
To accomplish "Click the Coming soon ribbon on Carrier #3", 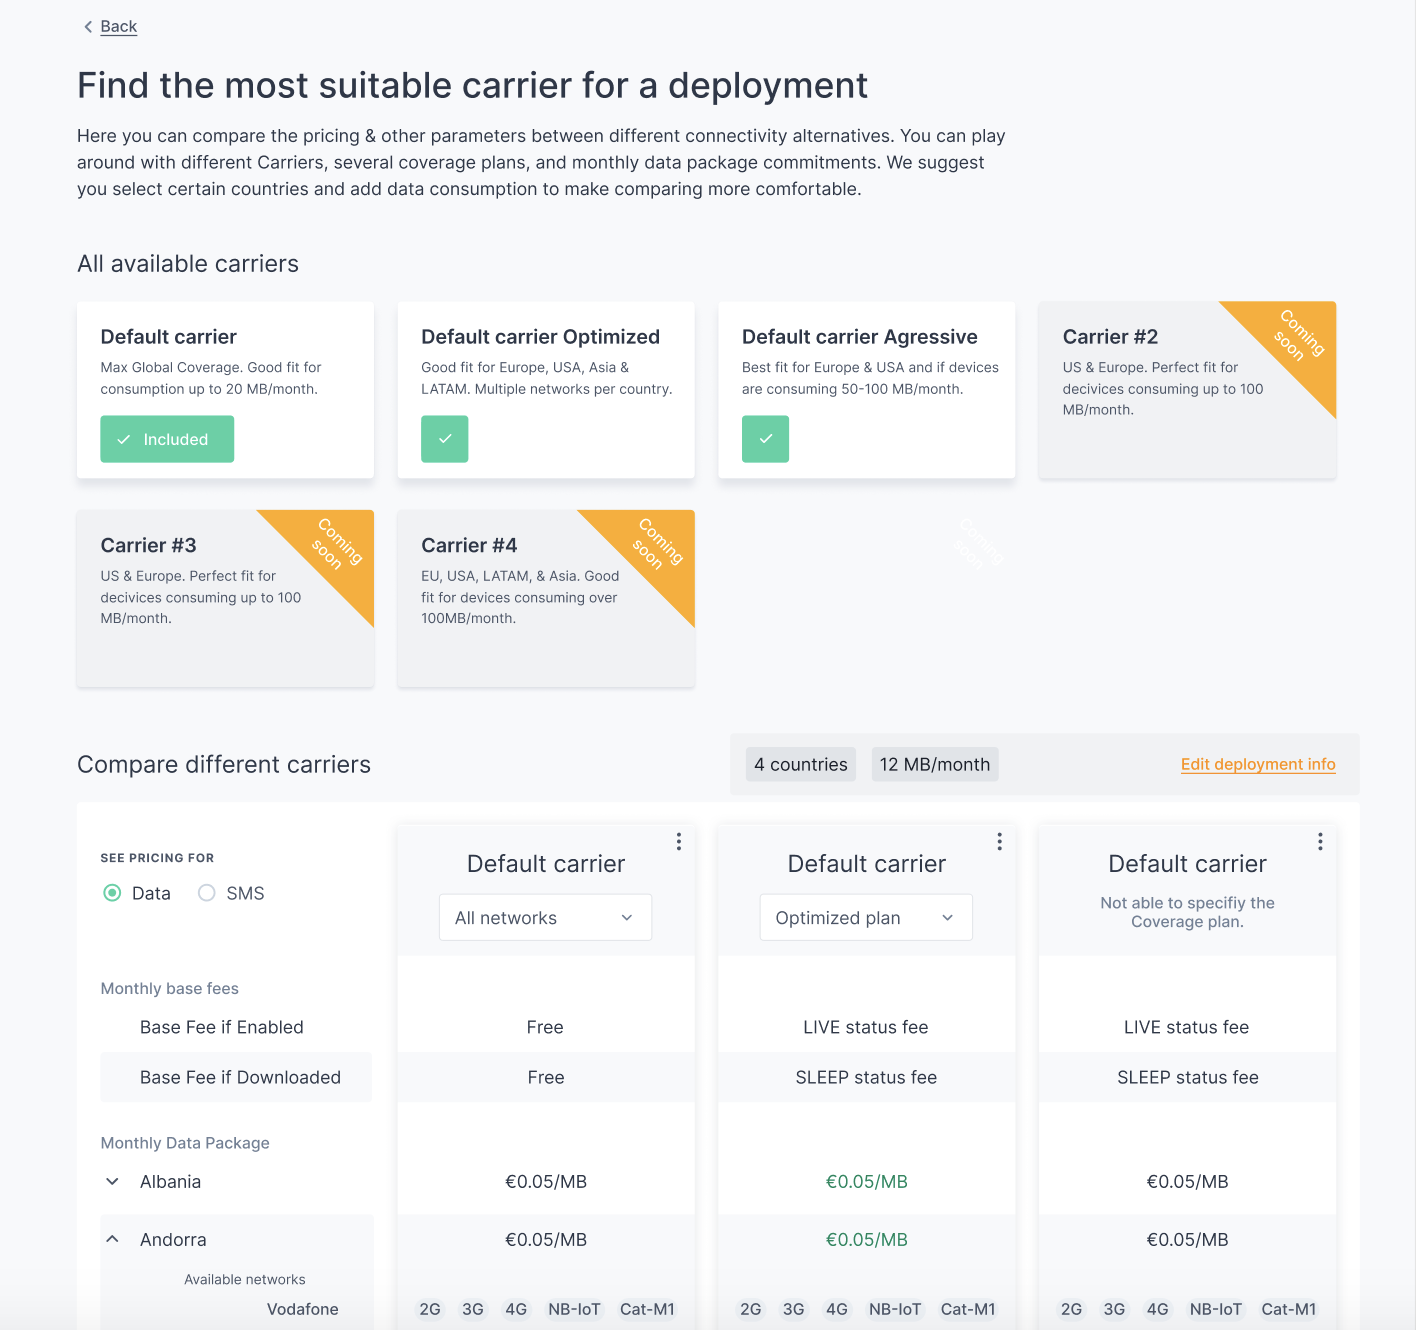I will coord(335,545).
